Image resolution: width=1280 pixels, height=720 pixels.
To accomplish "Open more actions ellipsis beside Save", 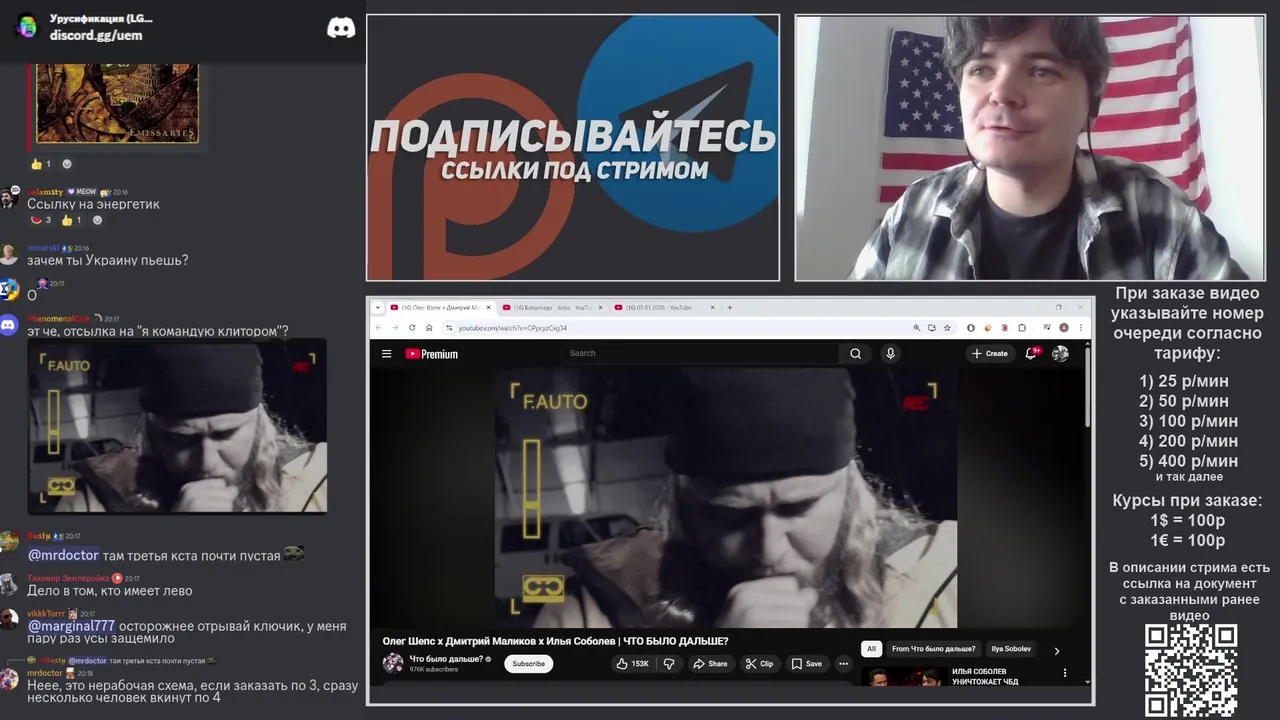I will (x=843, y=663).
